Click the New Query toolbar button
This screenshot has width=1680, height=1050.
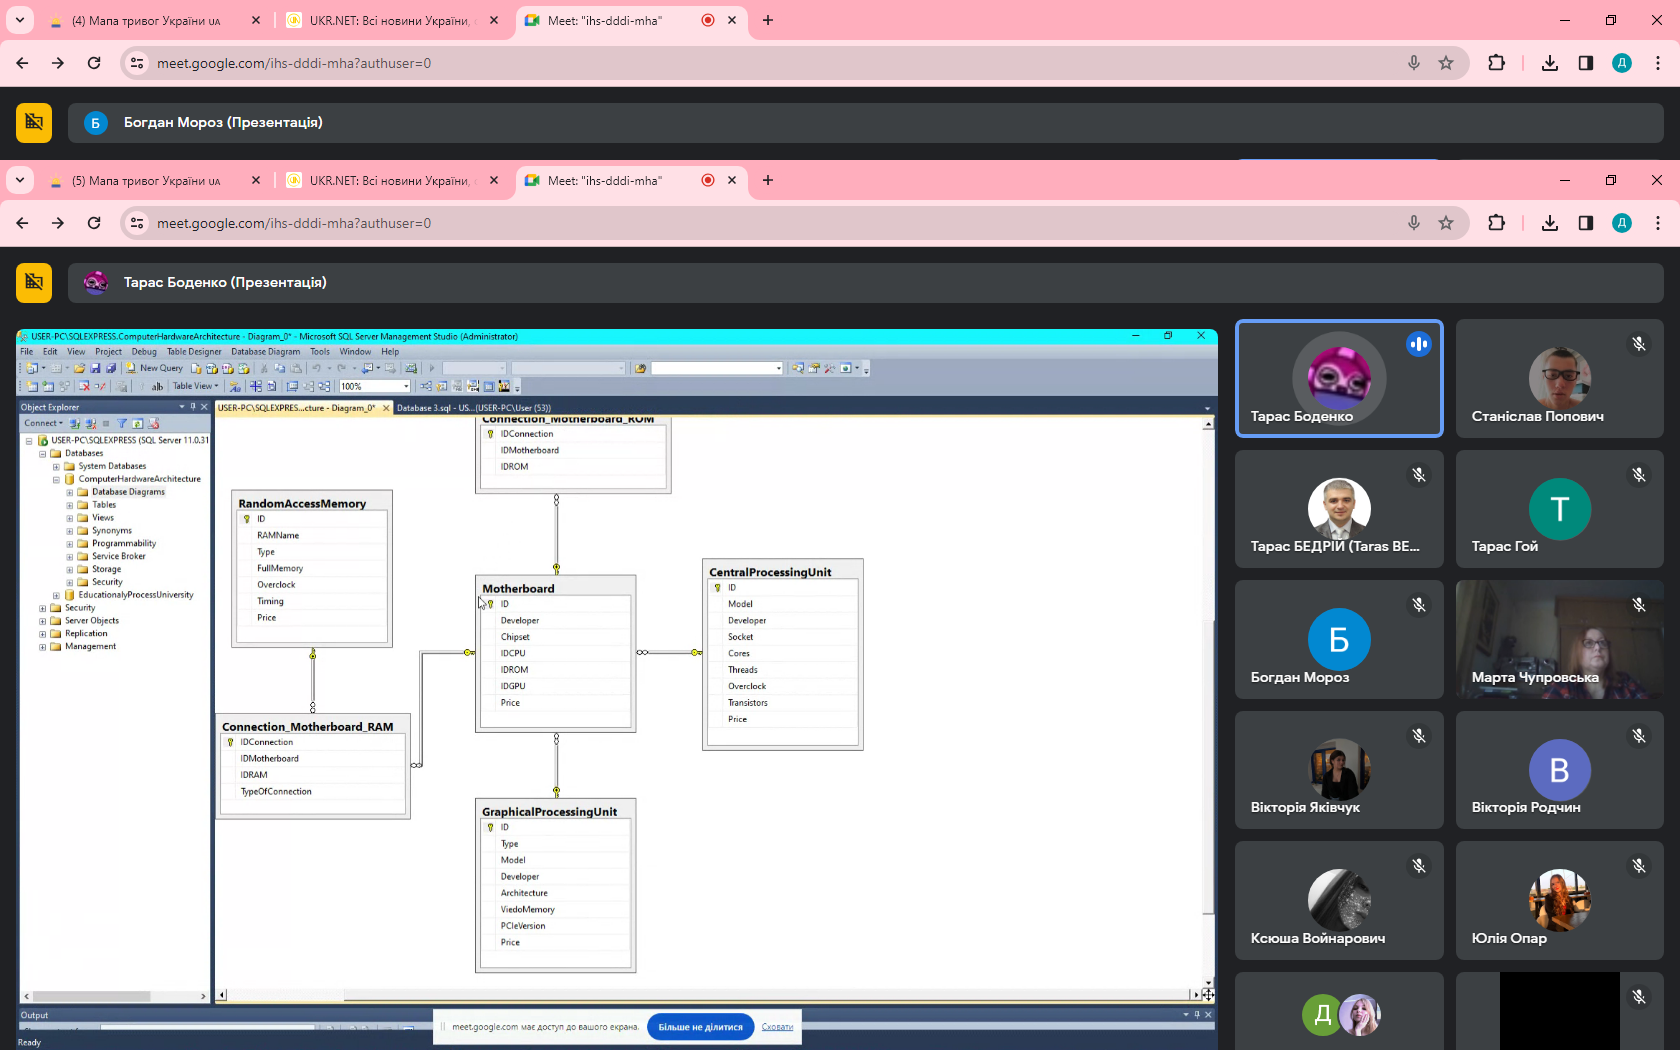point(155,368)
